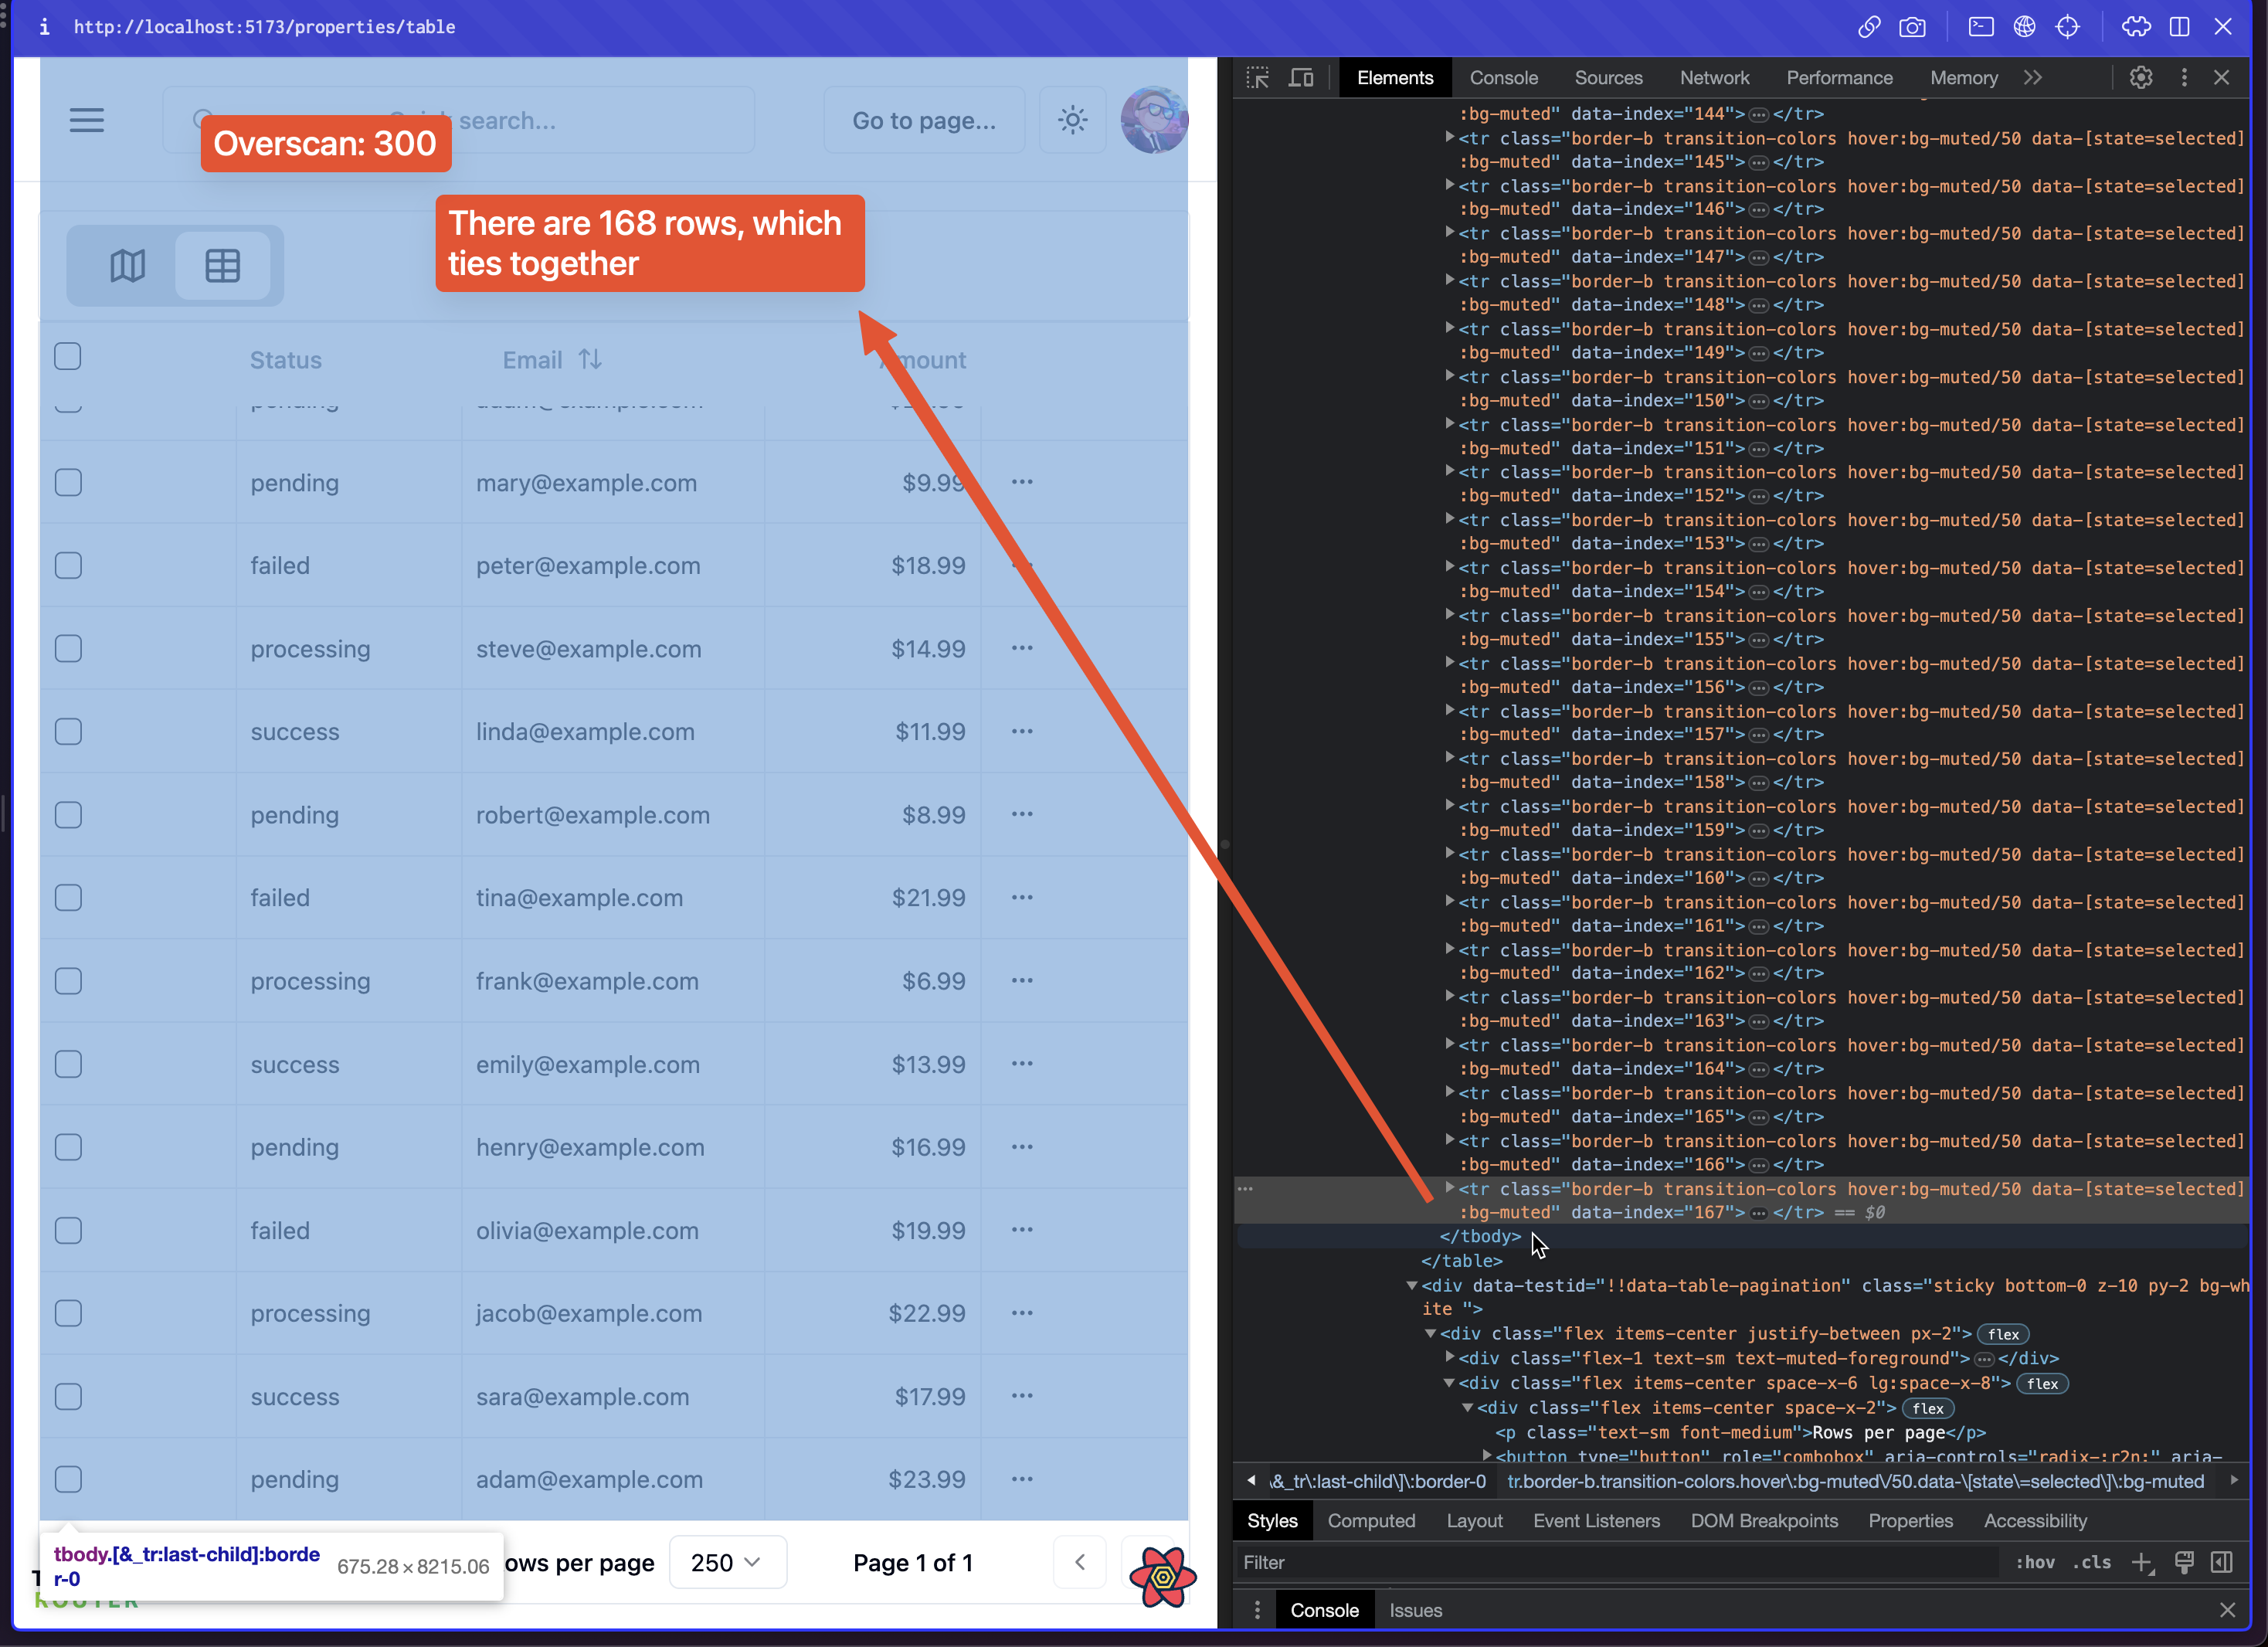Open row actions for olivia@example.com

tap(1022, 1229)
